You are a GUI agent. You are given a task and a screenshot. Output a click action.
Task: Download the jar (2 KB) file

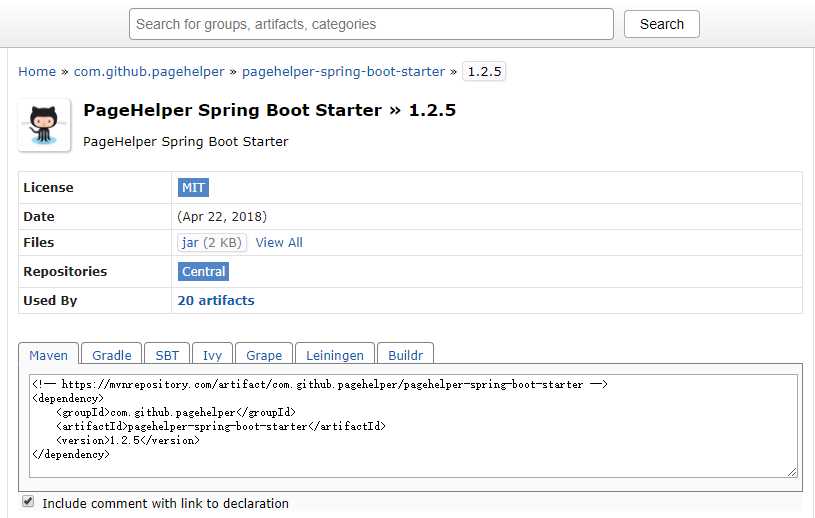[212, 243]
